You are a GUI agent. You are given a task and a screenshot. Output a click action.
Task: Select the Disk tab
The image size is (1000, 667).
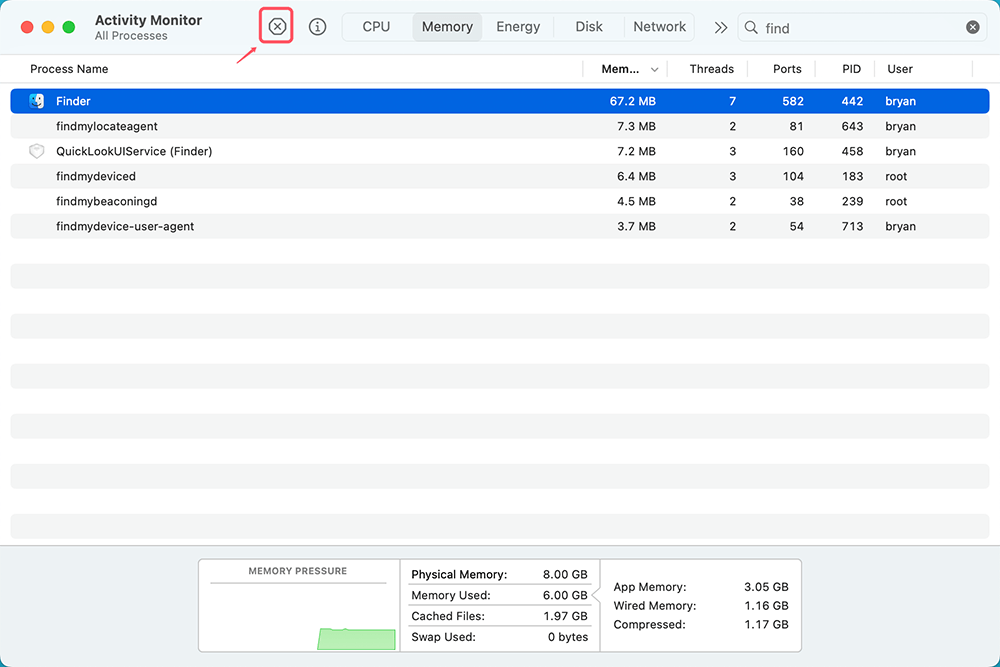589,27
